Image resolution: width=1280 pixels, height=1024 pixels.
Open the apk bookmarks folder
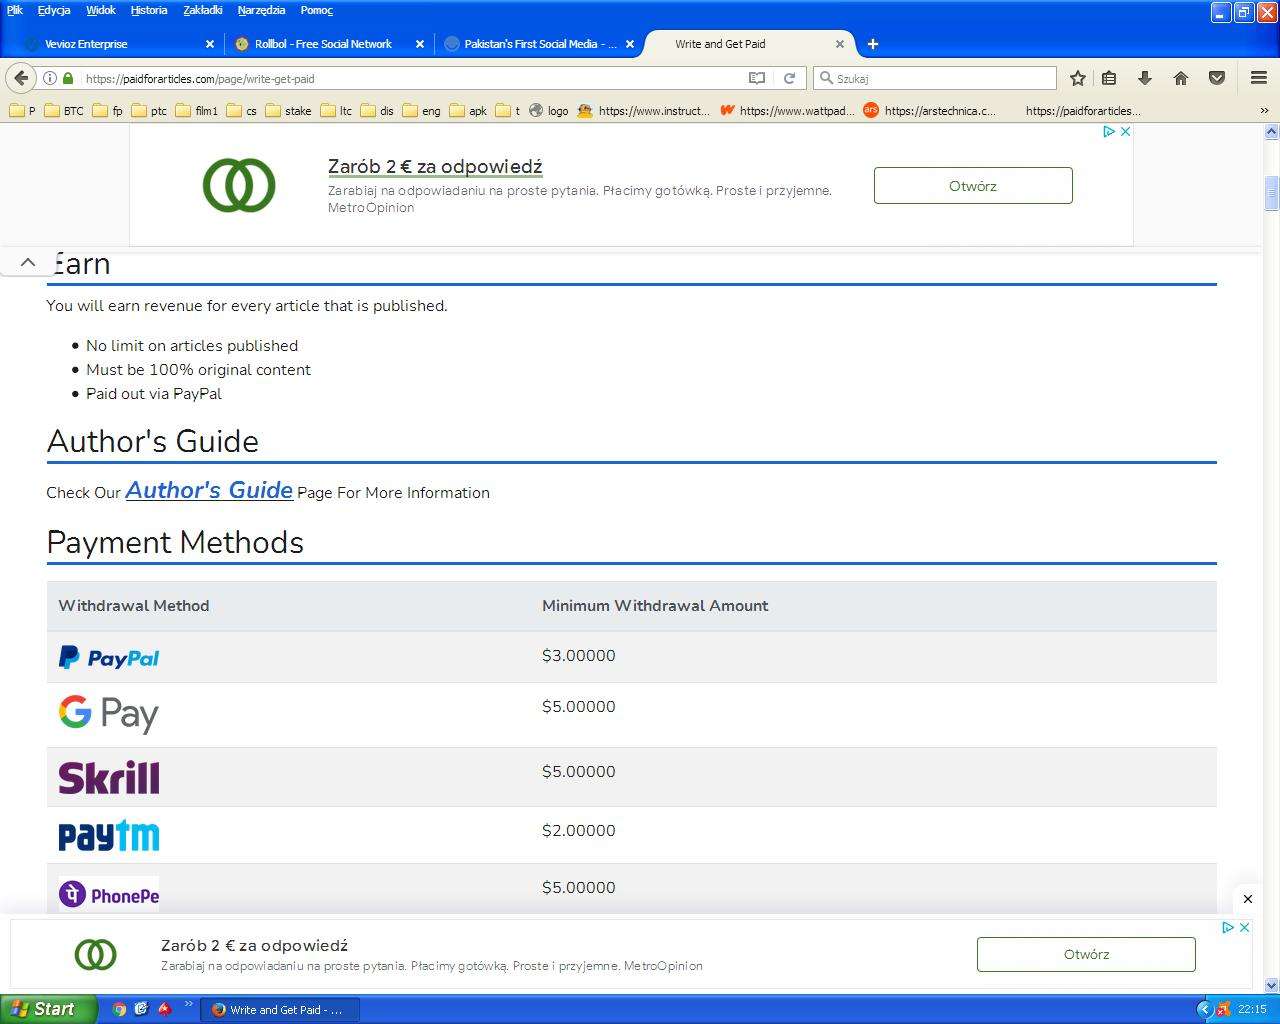(468, 111)
